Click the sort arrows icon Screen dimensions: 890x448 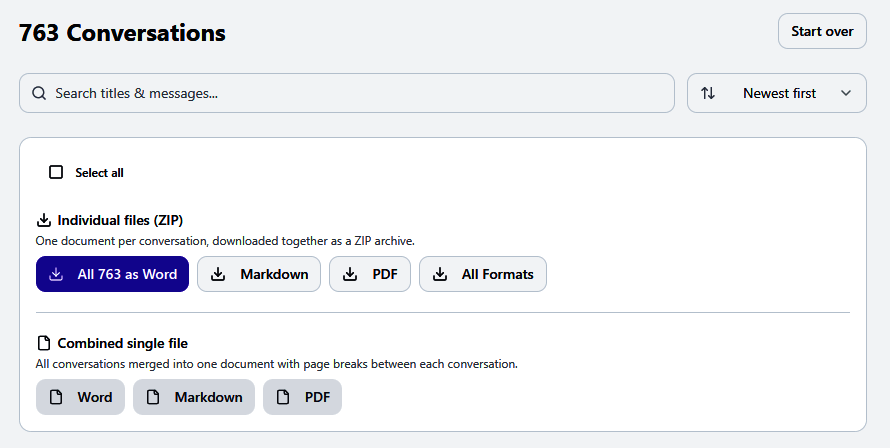(x=708, y=93)
